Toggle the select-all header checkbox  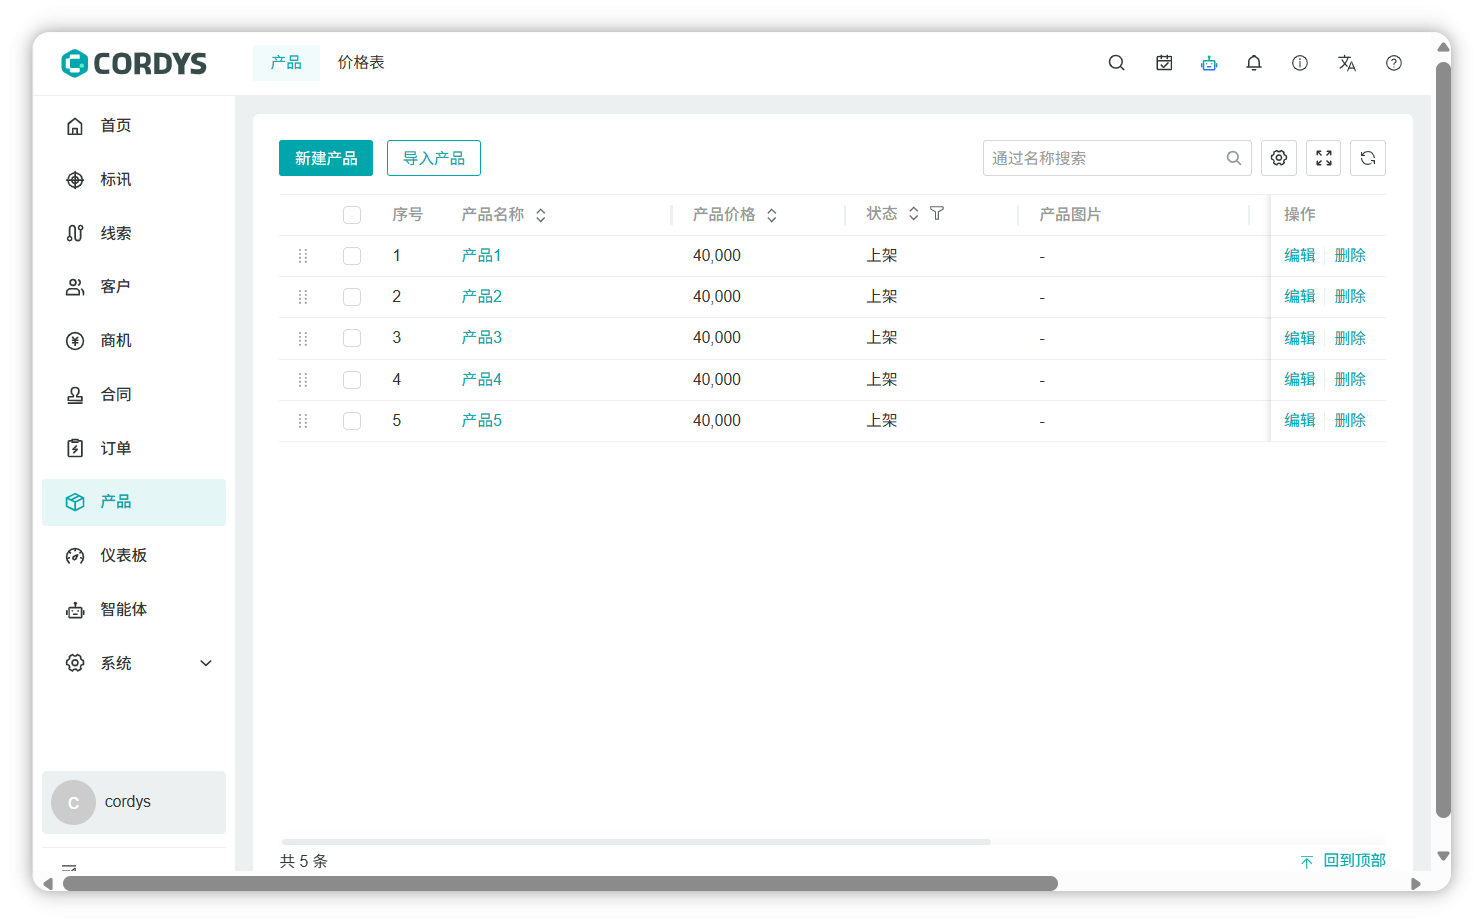pyautogui.click(x=352, y=215)
